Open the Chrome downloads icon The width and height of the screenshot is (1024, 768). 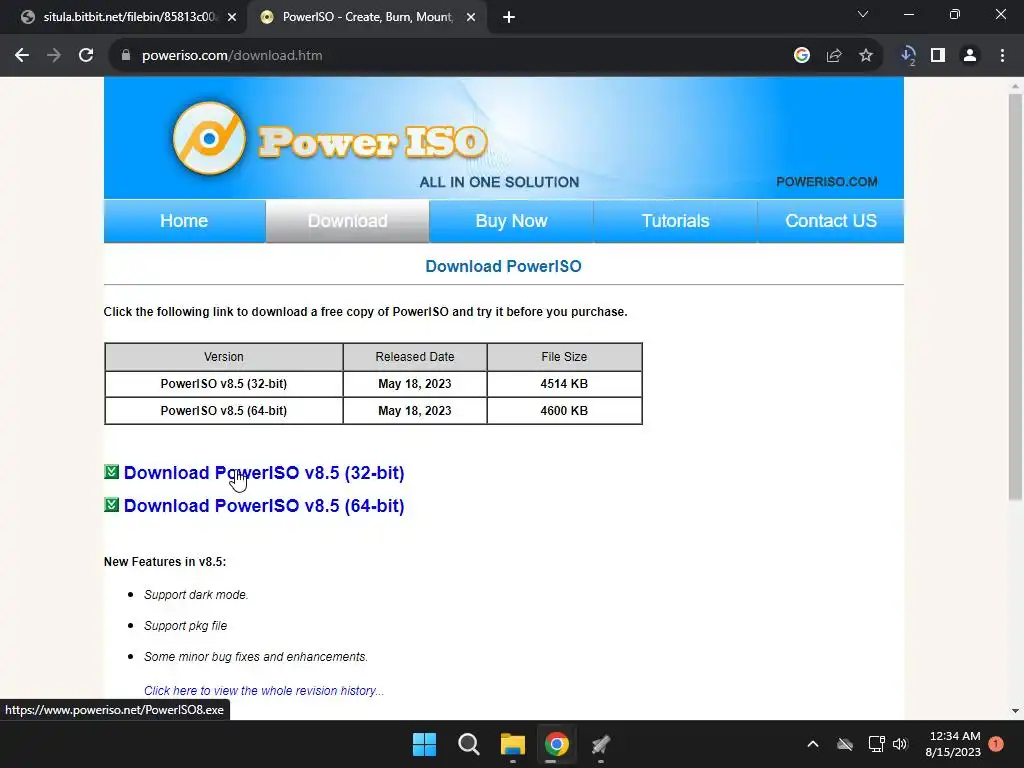tap(908, 56)
